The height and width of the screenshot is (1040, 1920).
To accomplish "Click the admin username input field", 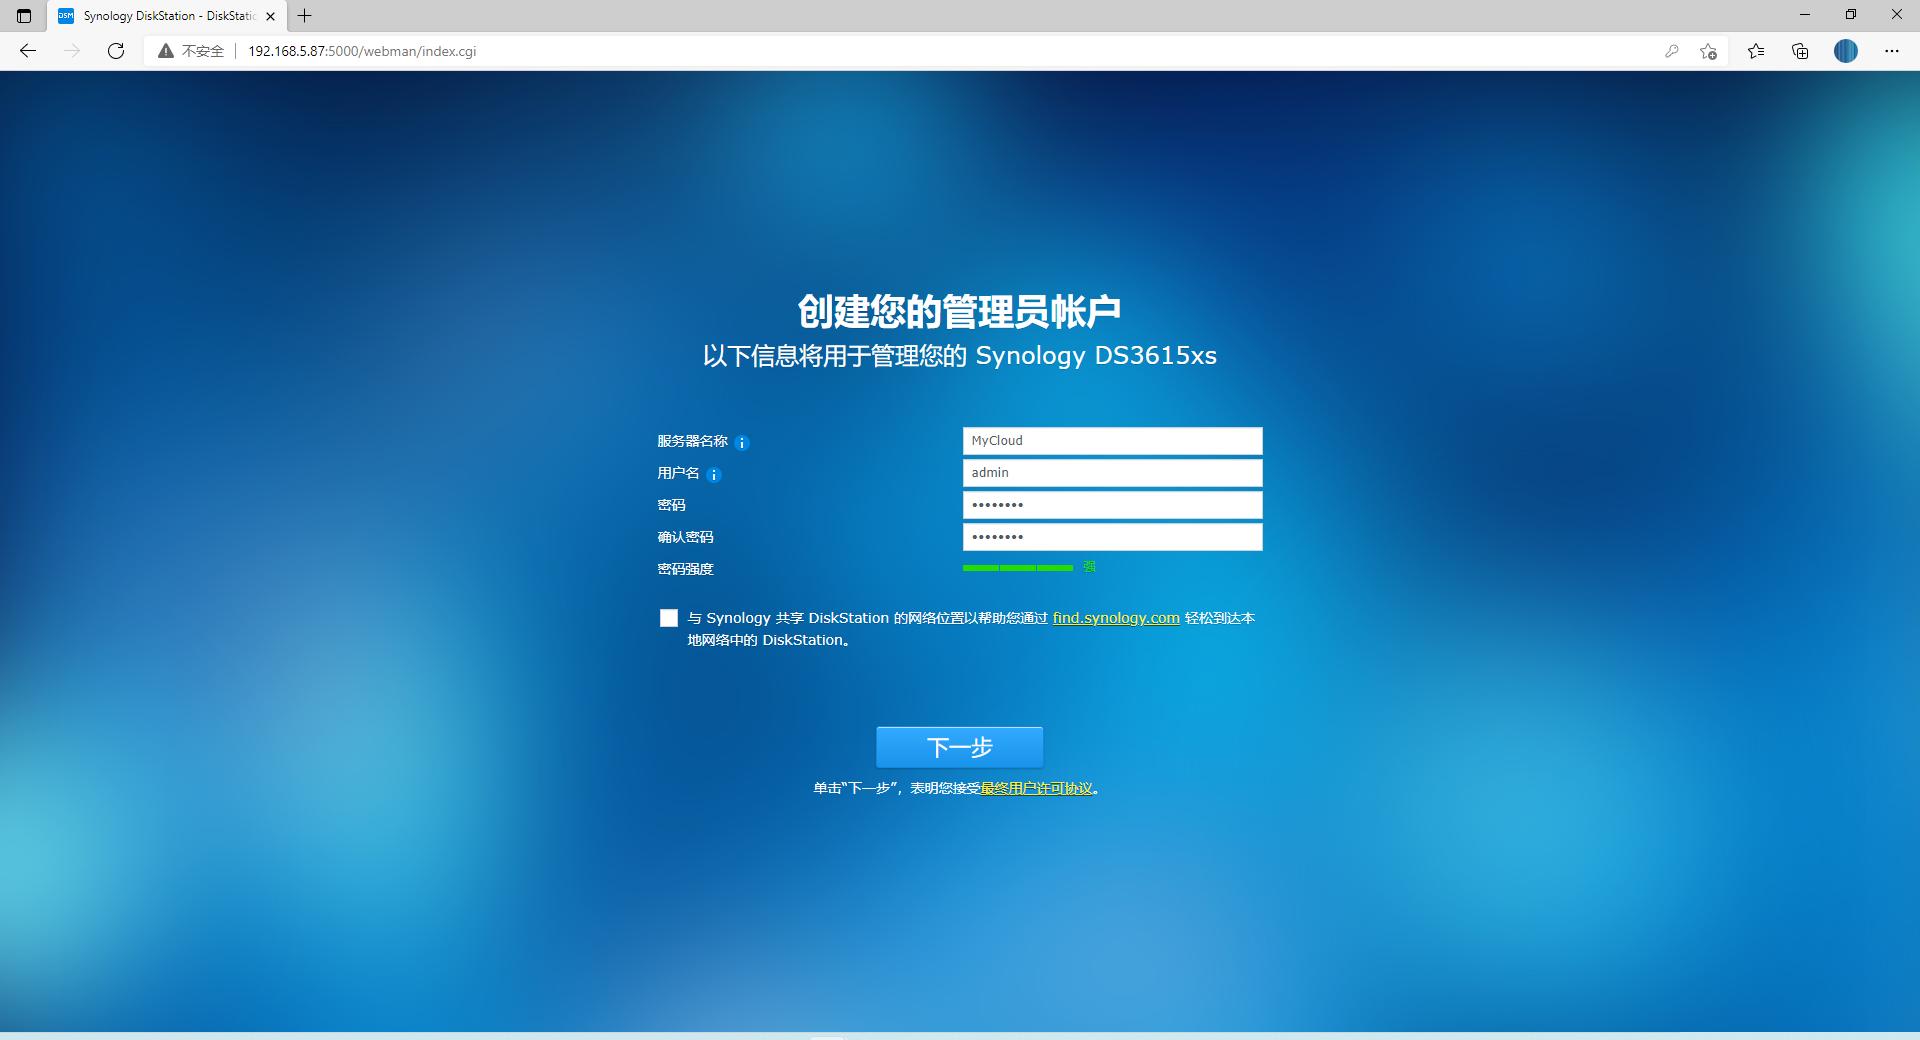I will click(1112, 472).
